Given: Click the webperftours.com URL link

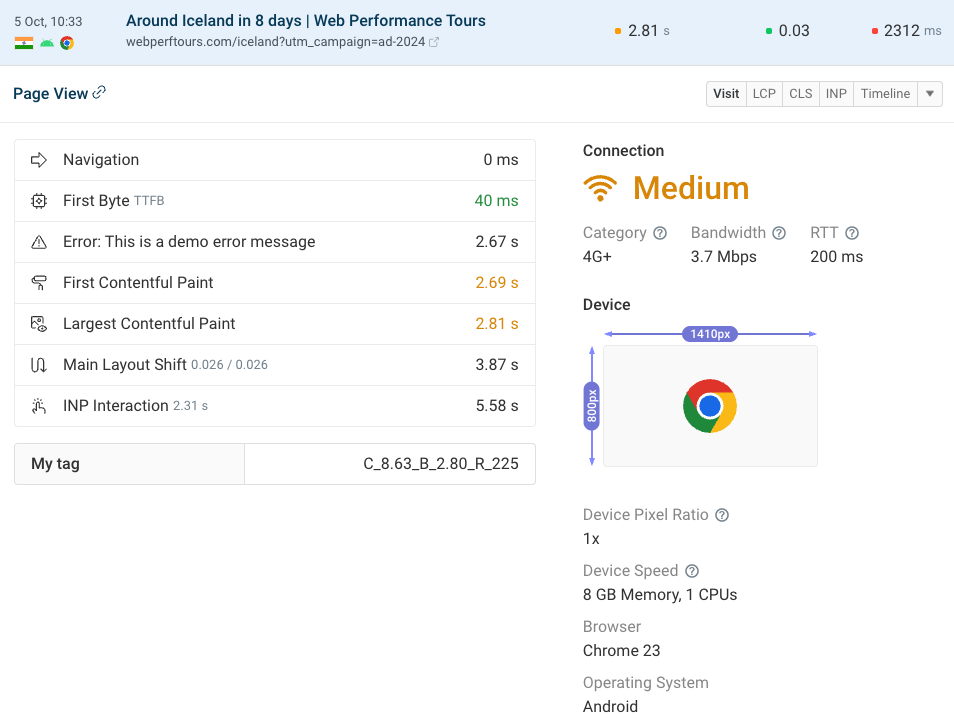Looking at the screenshot, I should tap(275, 42).
